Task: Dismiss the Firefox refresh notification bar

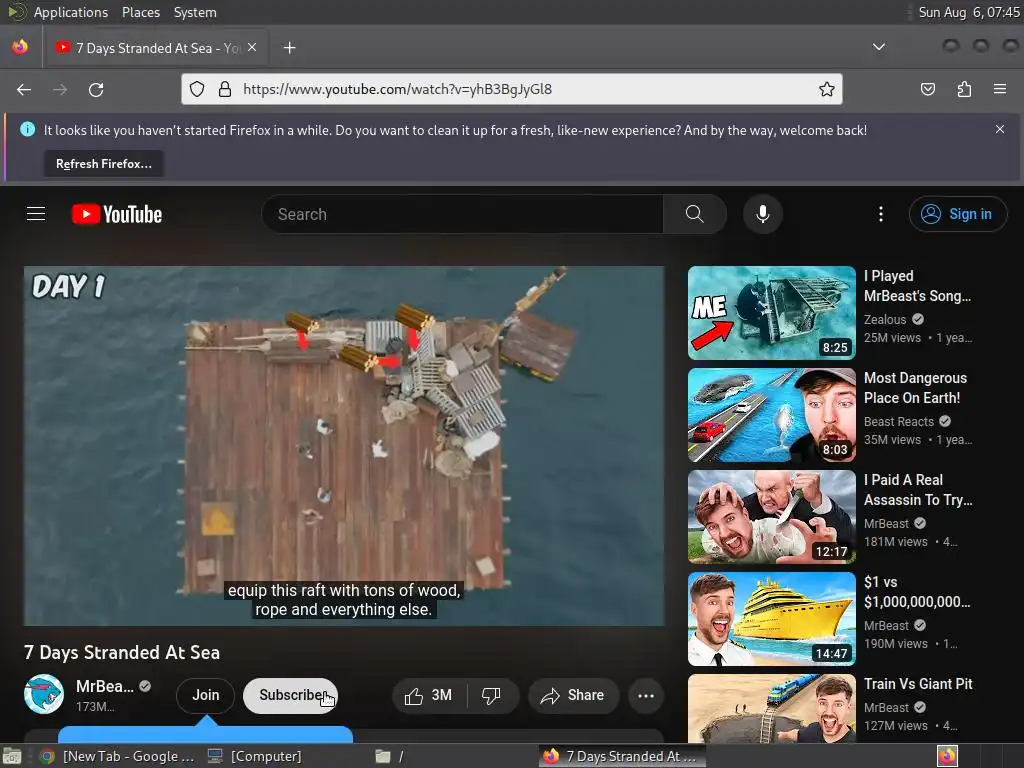Action: pos(1000,129)
